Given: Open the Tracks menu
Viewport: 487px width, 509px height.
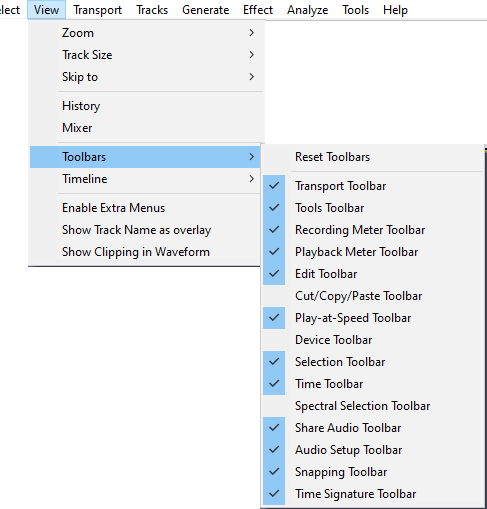Looking at the screenshot, I should tap(152, 10).
